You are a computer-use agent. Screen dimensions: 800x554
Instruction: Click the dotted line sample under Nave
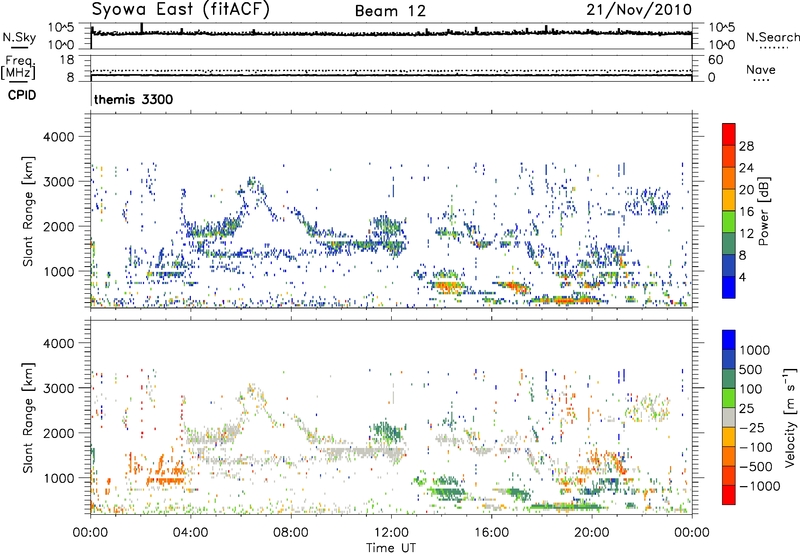pos(762,81)
